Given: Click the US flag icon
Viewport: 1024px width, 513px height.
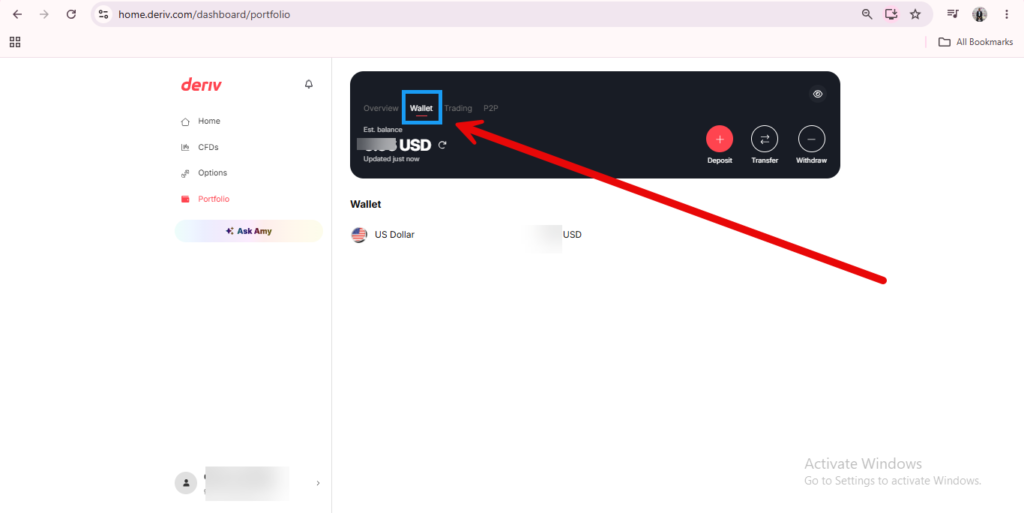Looking at the screenshot, I should coord(359,235).
